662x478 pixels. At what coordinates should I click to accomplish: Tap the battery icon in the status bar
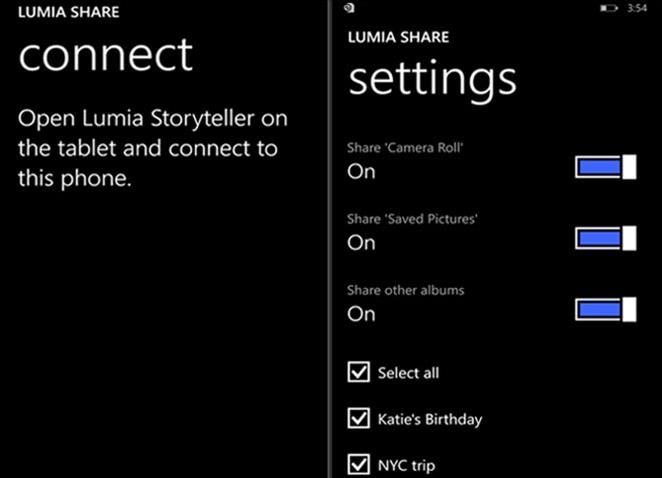coord(609,8)
